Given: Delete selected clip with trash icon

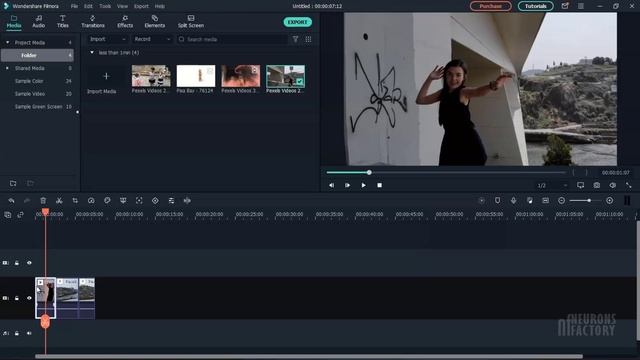Looking at the screenshot, I should (43, 200).
